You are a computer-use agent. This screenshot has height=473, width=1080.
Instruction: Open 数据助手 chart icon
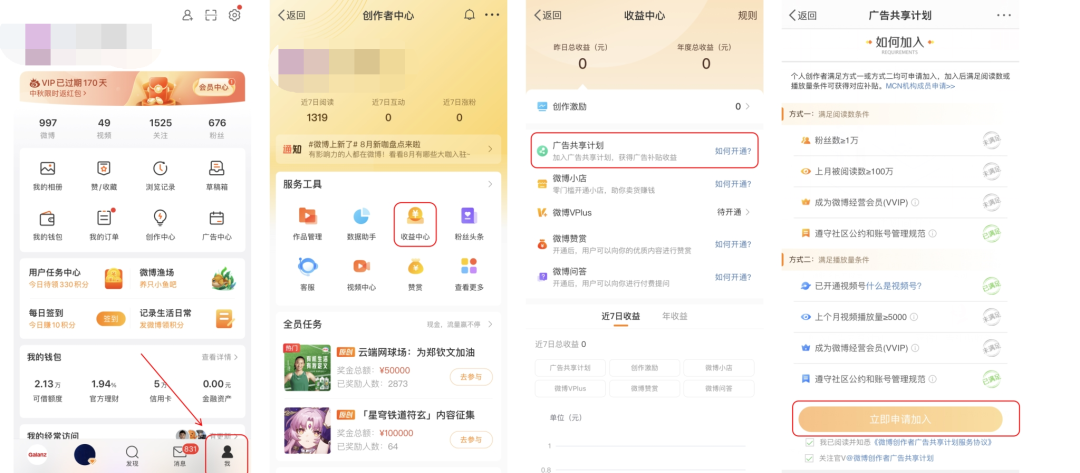pos(361,216)
